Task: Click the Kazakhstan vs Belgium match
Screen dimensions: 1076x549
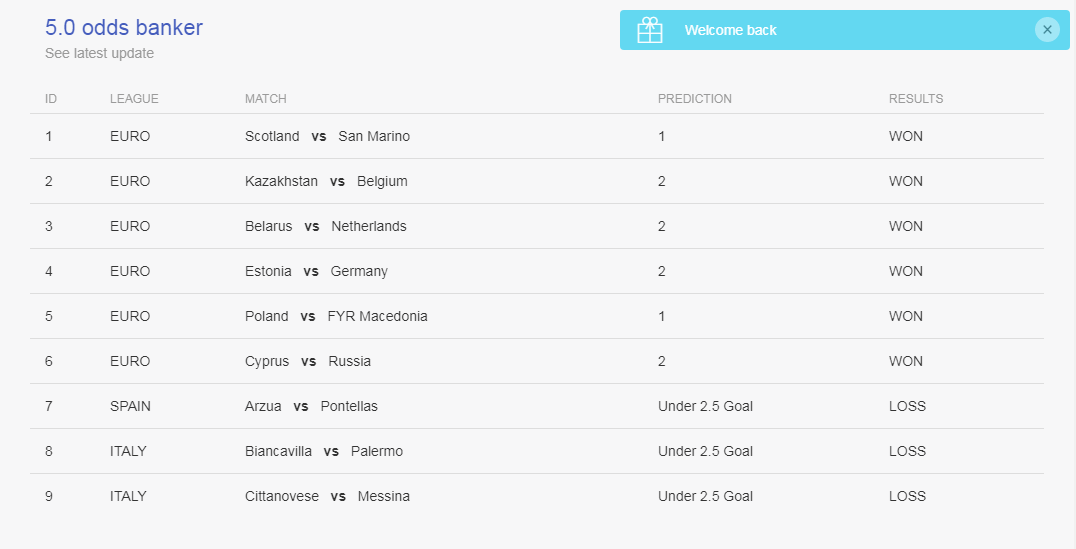Action: [x=326, y=181]
